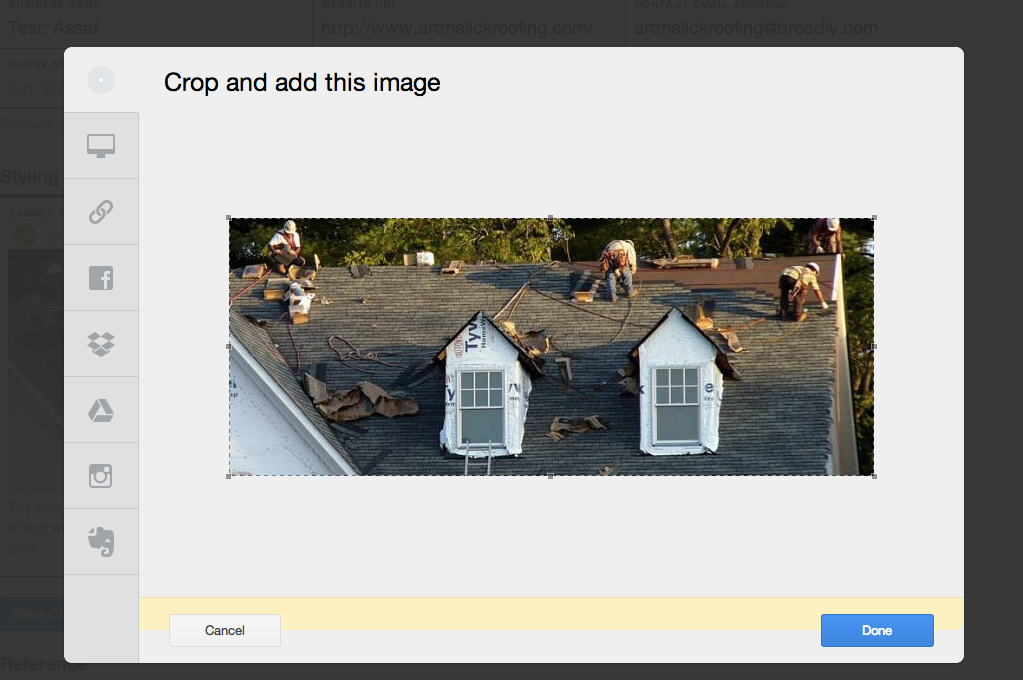This screenshot has height=680, width=1023.
Task: Click the bottom-center crop handle
Action: coord(551,476)
